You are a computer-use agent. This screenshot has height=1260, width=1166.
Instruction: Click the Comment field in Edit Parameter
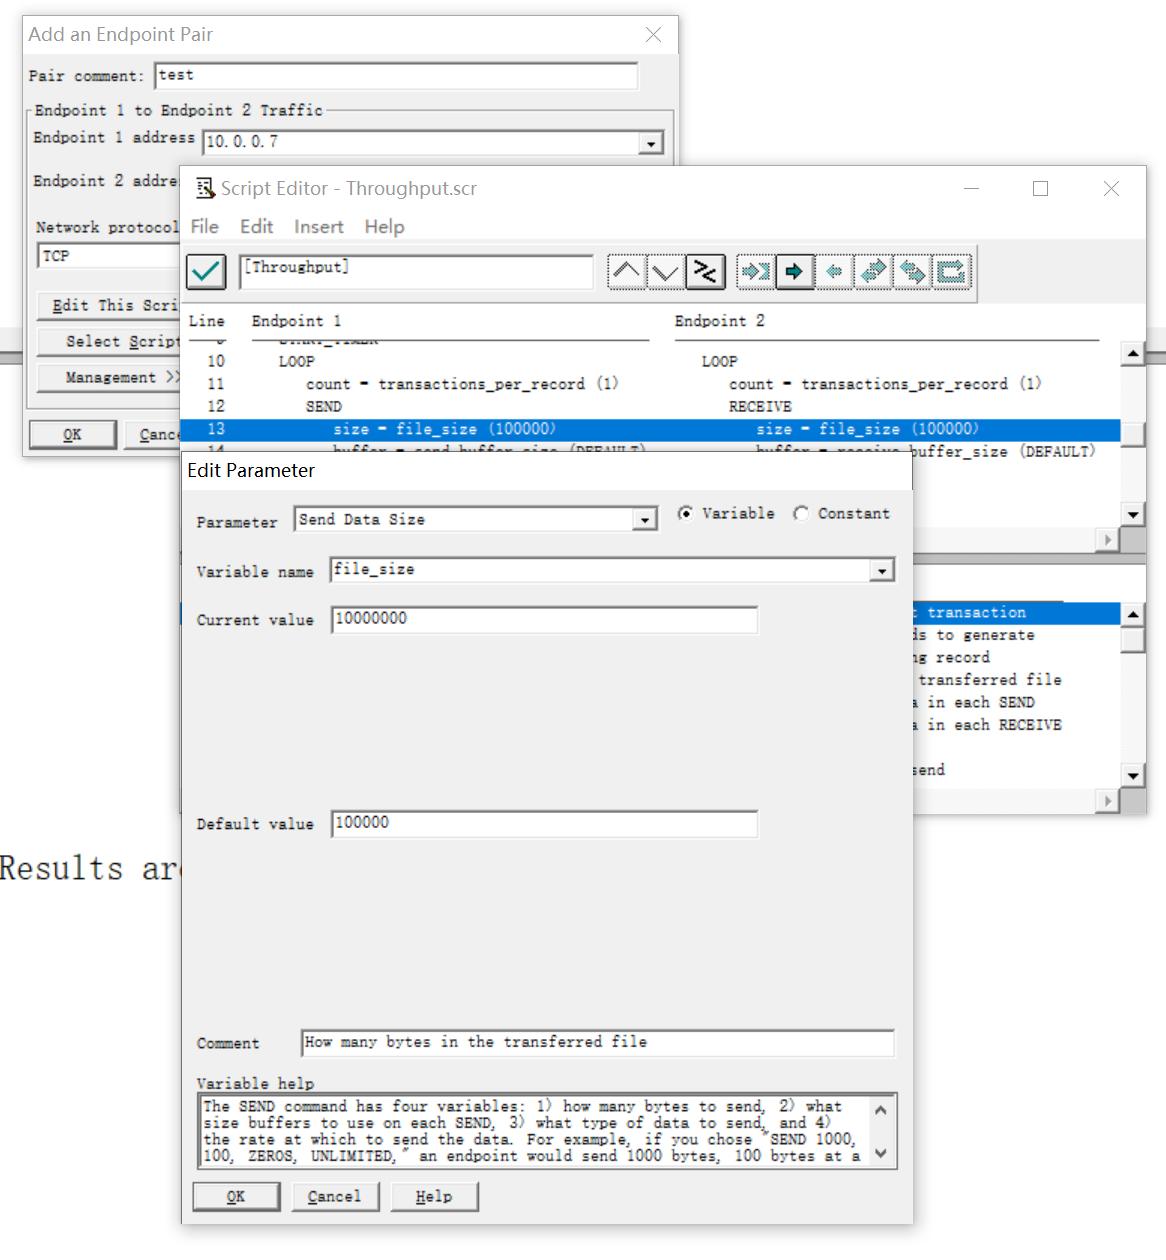pos(598,1042)
